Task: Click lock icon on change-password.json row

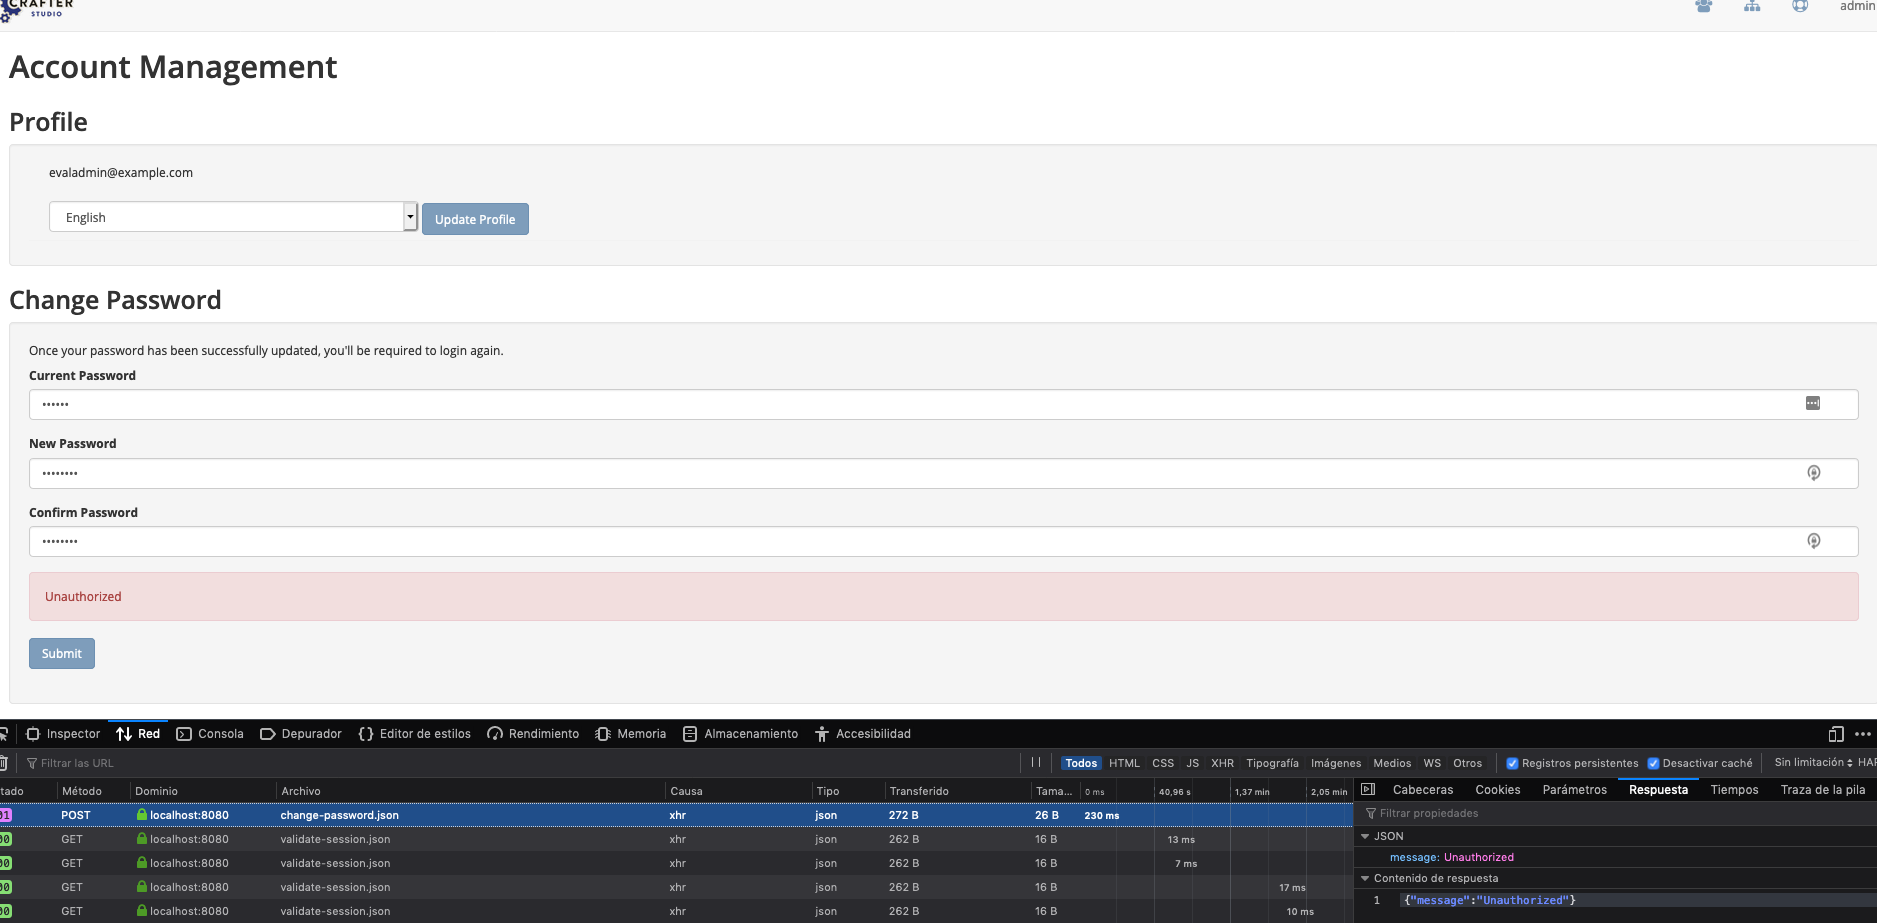Action: tap(142, 814)
